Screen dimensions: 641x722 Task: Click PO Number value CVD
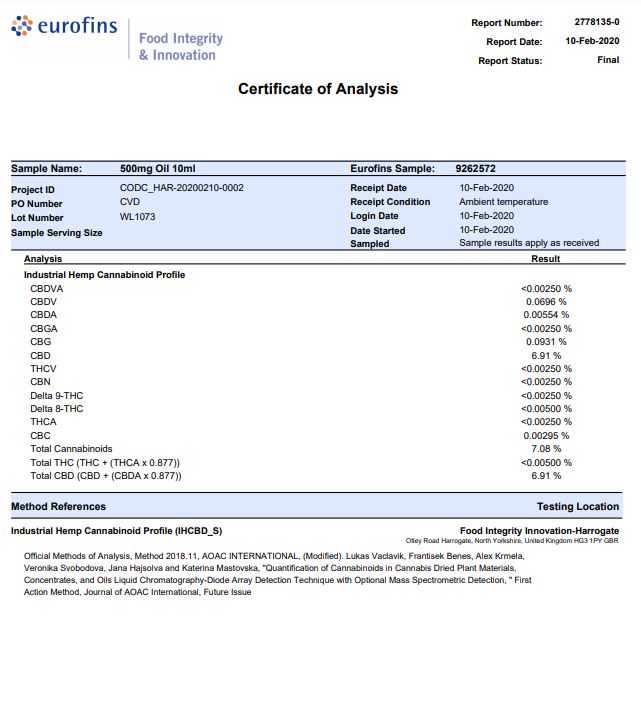130,202
